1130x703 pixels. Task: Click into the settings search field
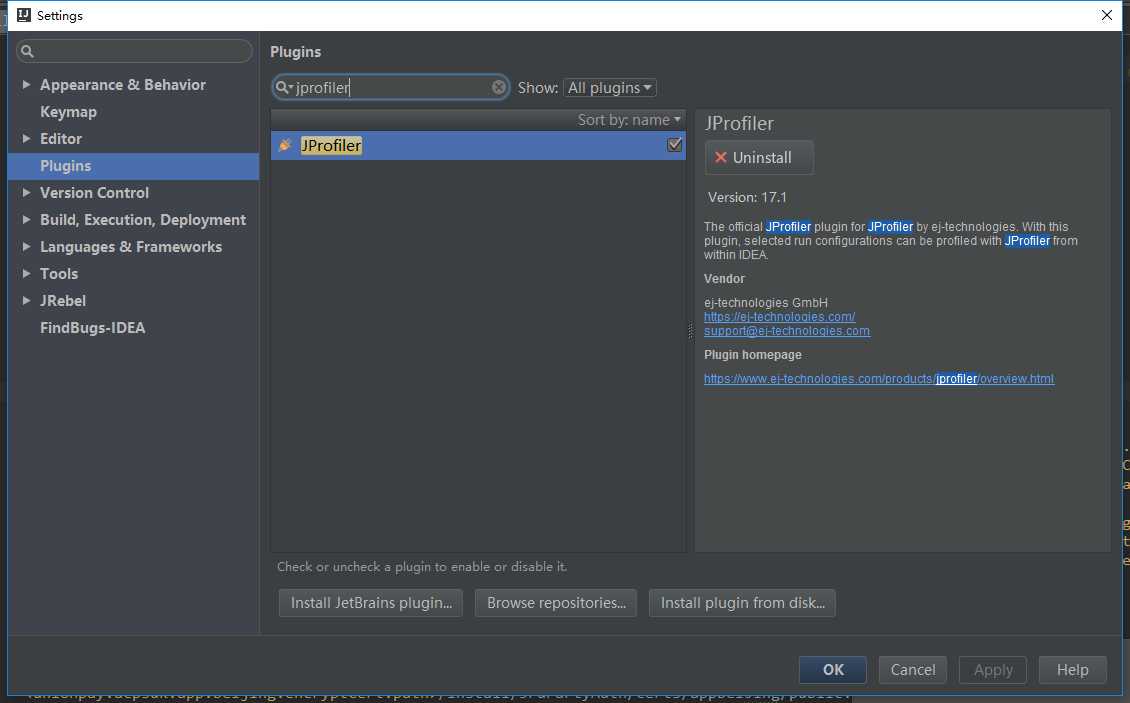135,51
